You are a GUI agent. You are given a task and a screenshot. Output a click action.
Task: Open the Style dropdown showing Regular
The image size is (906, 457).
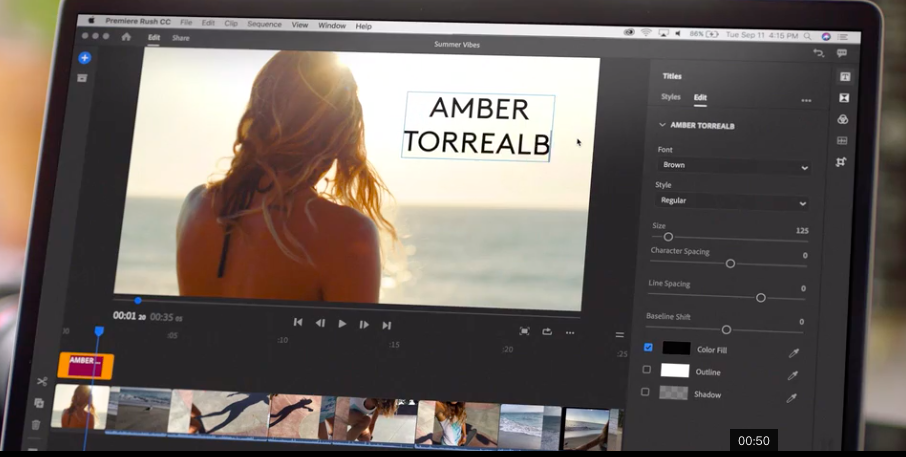click(x=731, y=201)
